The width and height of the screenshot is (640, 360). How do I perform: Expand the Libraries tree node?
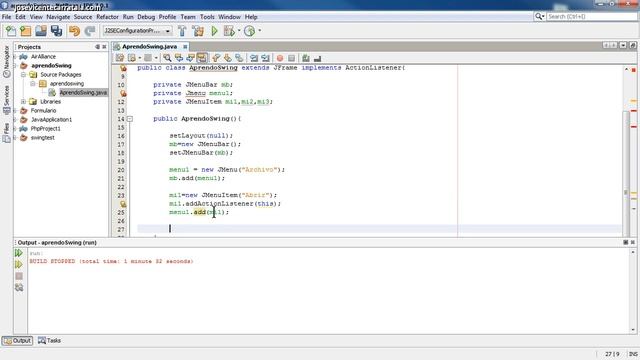click(24, 102)
